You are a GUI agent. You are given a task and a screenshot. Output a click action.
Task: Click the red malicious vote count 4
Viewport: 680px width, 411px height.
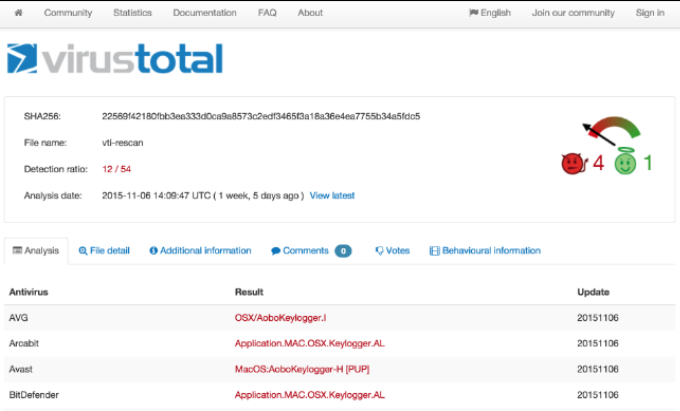[598, 163]
